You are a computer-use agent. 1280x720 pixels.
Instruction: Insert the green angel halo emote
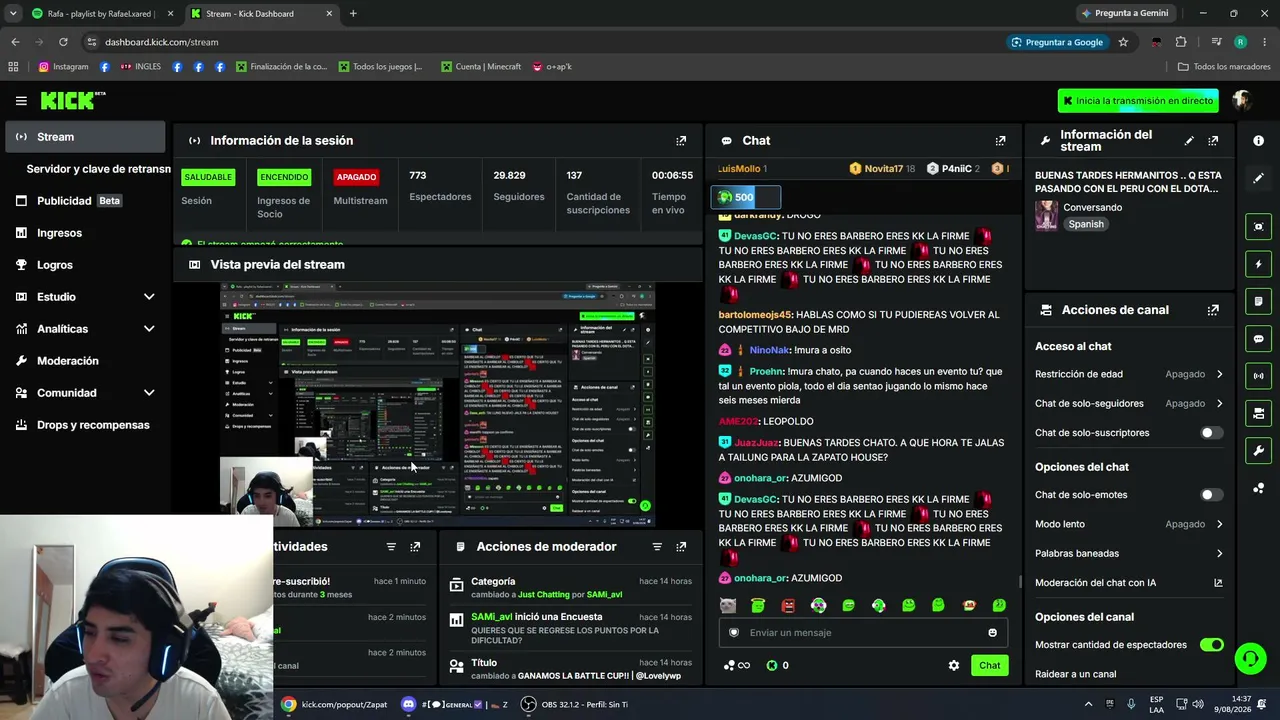(758, 605)
